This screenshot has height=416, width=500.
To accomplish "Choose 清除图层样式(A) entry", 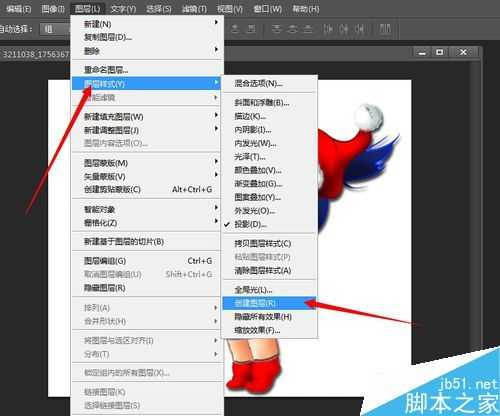I will coord(269,271).
